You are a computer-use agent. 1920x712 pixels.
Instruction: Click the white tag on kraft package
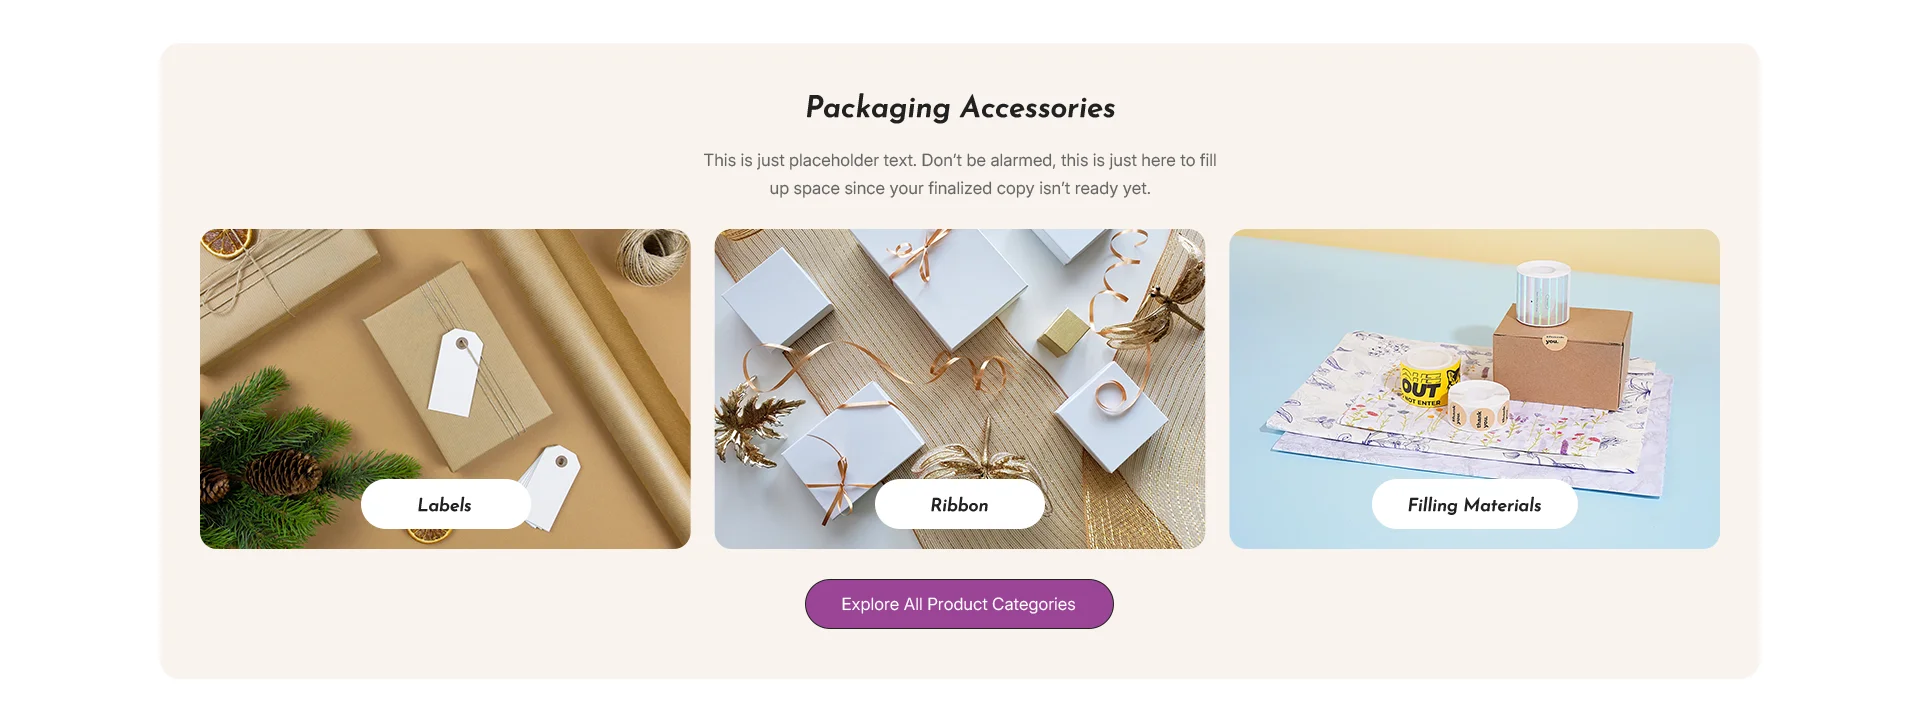[456, 371]
